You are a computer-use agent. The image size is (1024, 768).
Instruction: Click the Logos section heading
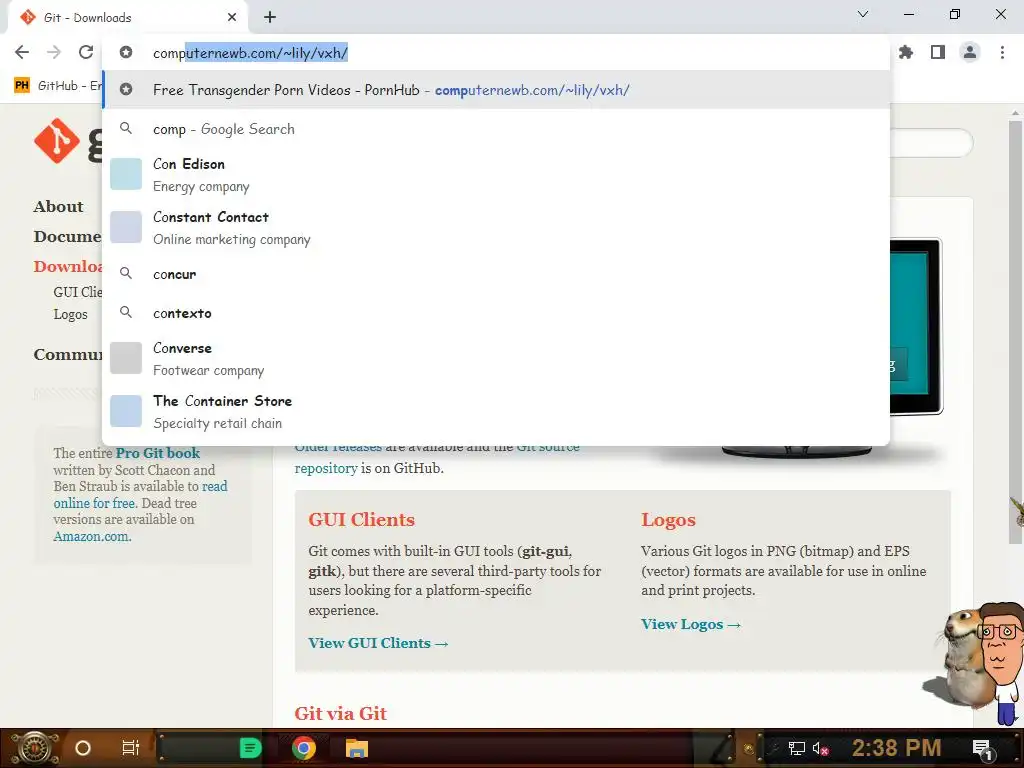coord(668,520)
